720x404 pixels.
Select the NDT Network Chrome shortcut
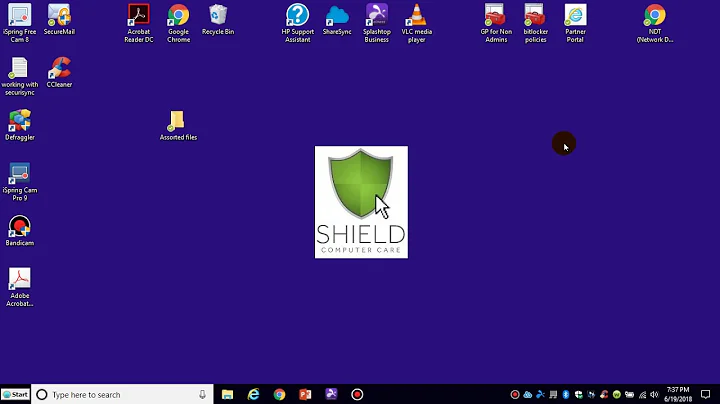tap(655, 23)
